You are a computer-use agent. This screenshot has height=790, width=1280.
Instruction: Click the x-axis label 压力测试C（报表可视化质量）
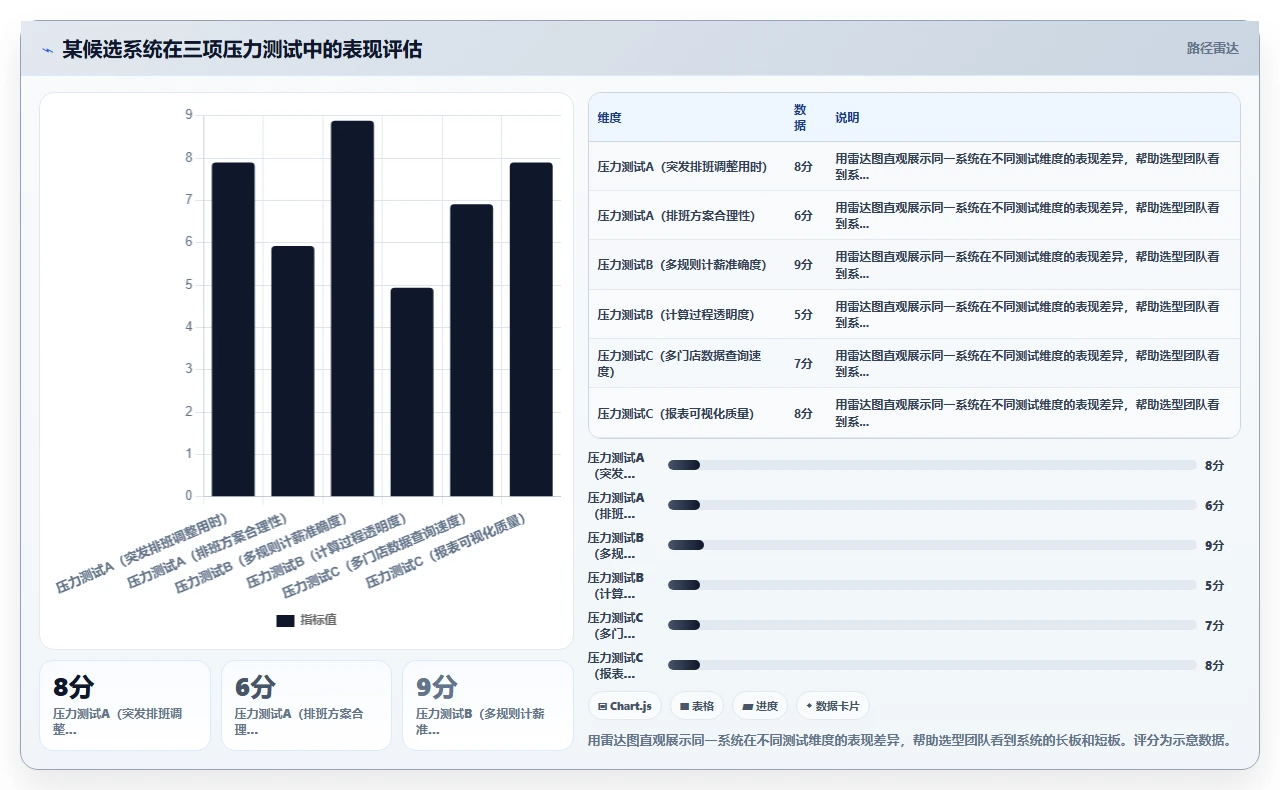(x=446, y=552)
